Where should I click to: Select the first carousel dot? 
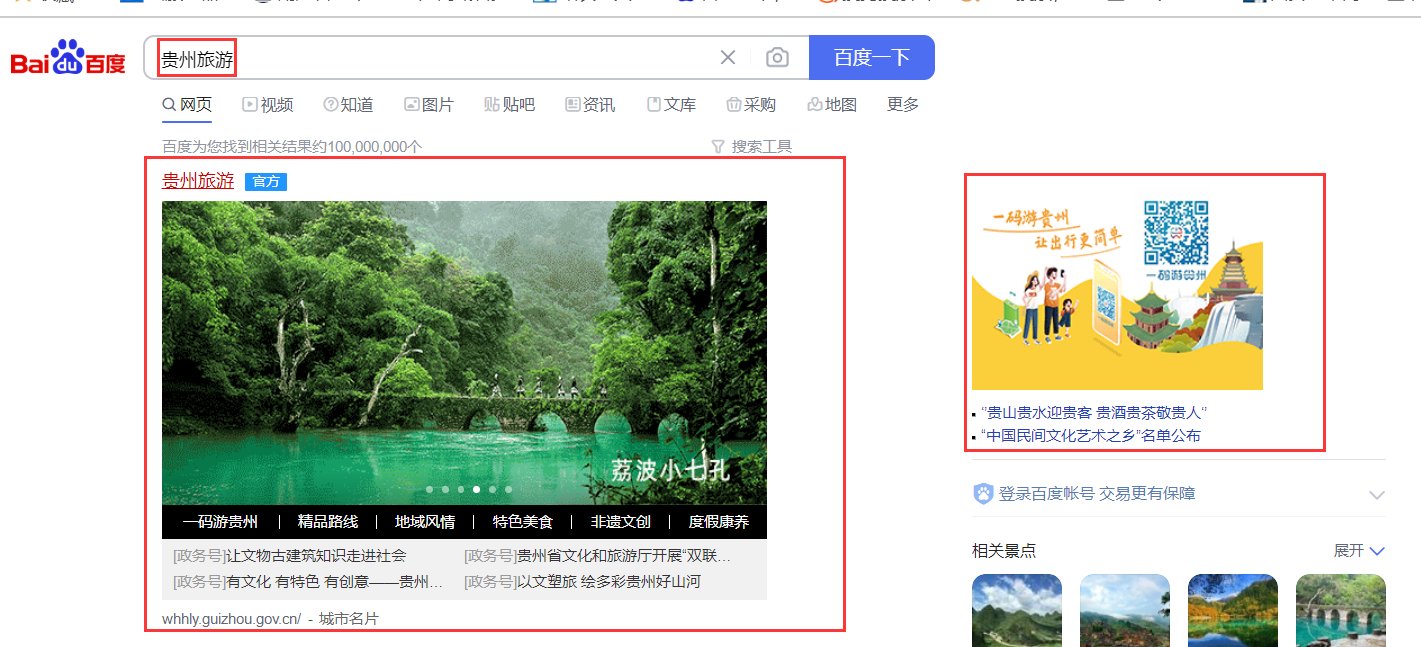point(430,490)
